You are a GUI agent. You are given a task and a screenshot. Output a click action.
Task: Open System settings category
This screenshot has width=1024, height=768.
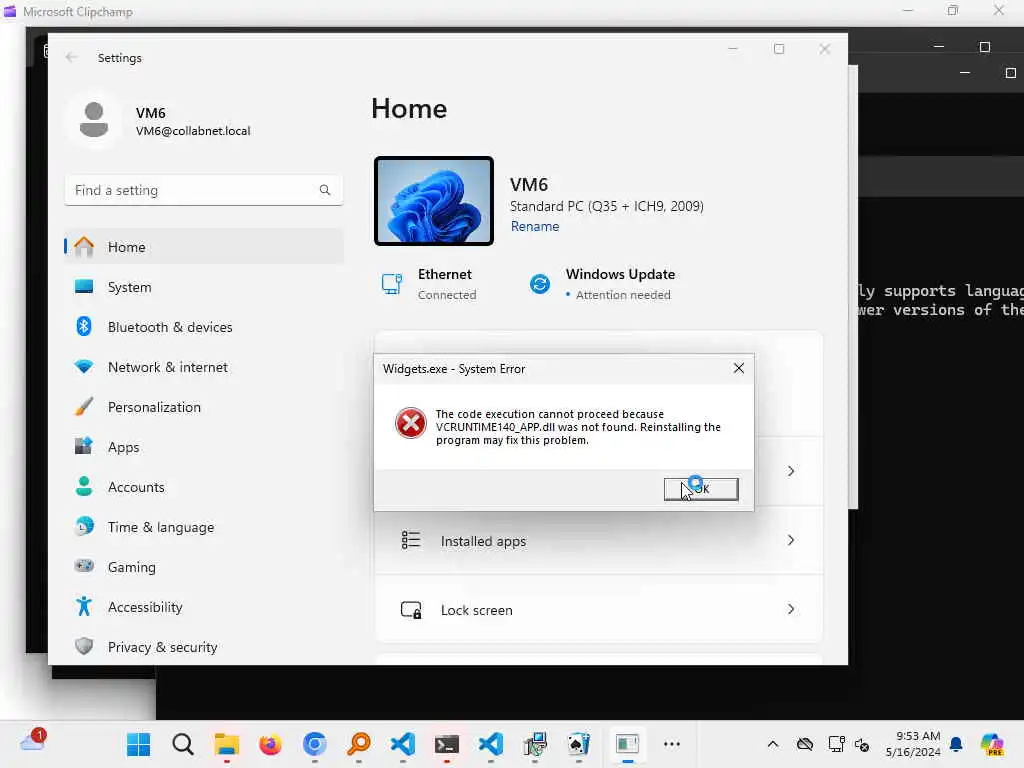click(x=204, y=287)
